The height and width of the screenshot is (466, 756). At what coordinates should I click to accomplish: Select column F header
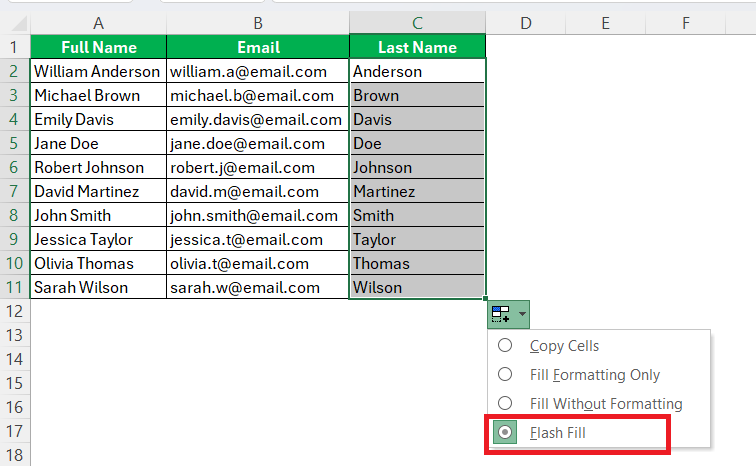pyautogui.click(x=686, y=23)
